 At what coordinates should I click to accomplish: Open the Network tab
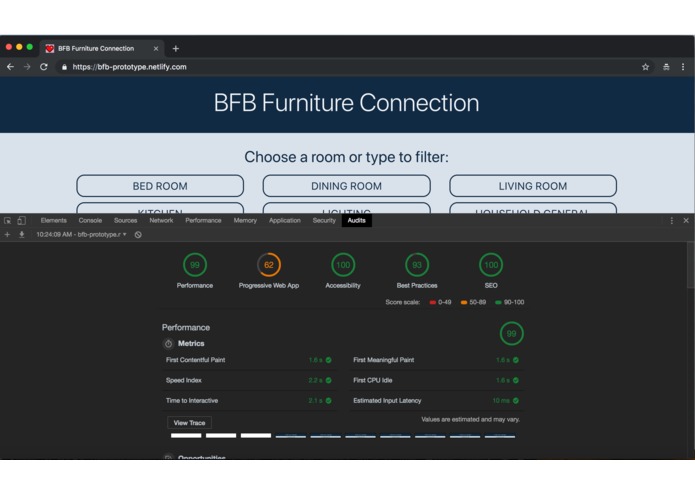(x=161, y=220)
